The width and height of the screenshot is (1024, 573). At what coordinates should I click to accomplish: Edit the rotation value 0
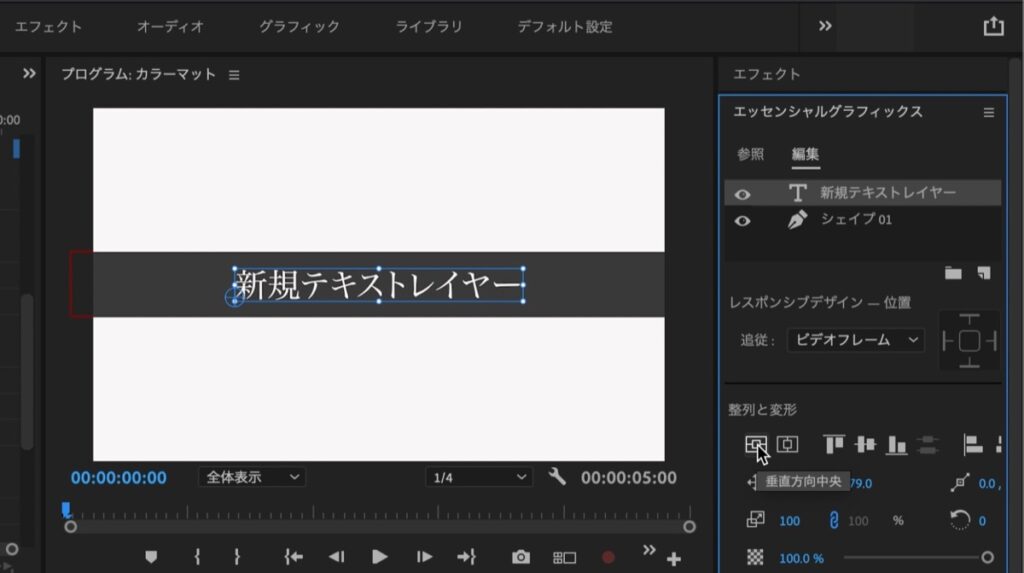coord(982,521)
